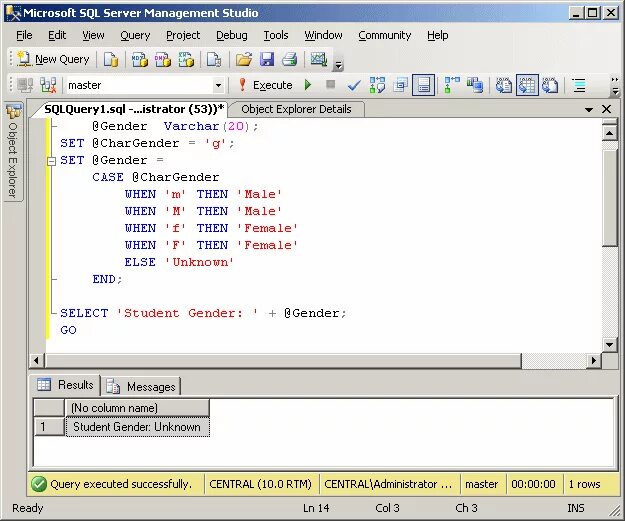Click the Change Connection icon
This screenshot has width=625, height=521.
pos(48,85)
